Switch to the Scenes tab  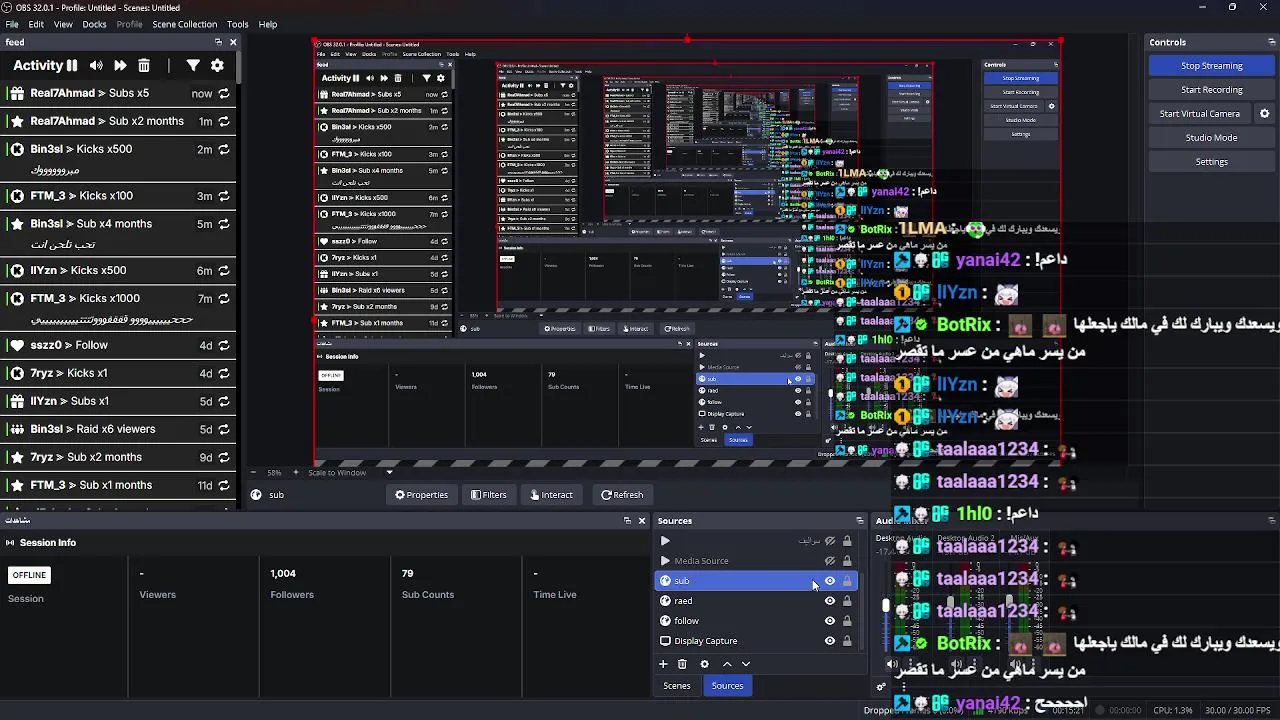(x=677, y=686)
